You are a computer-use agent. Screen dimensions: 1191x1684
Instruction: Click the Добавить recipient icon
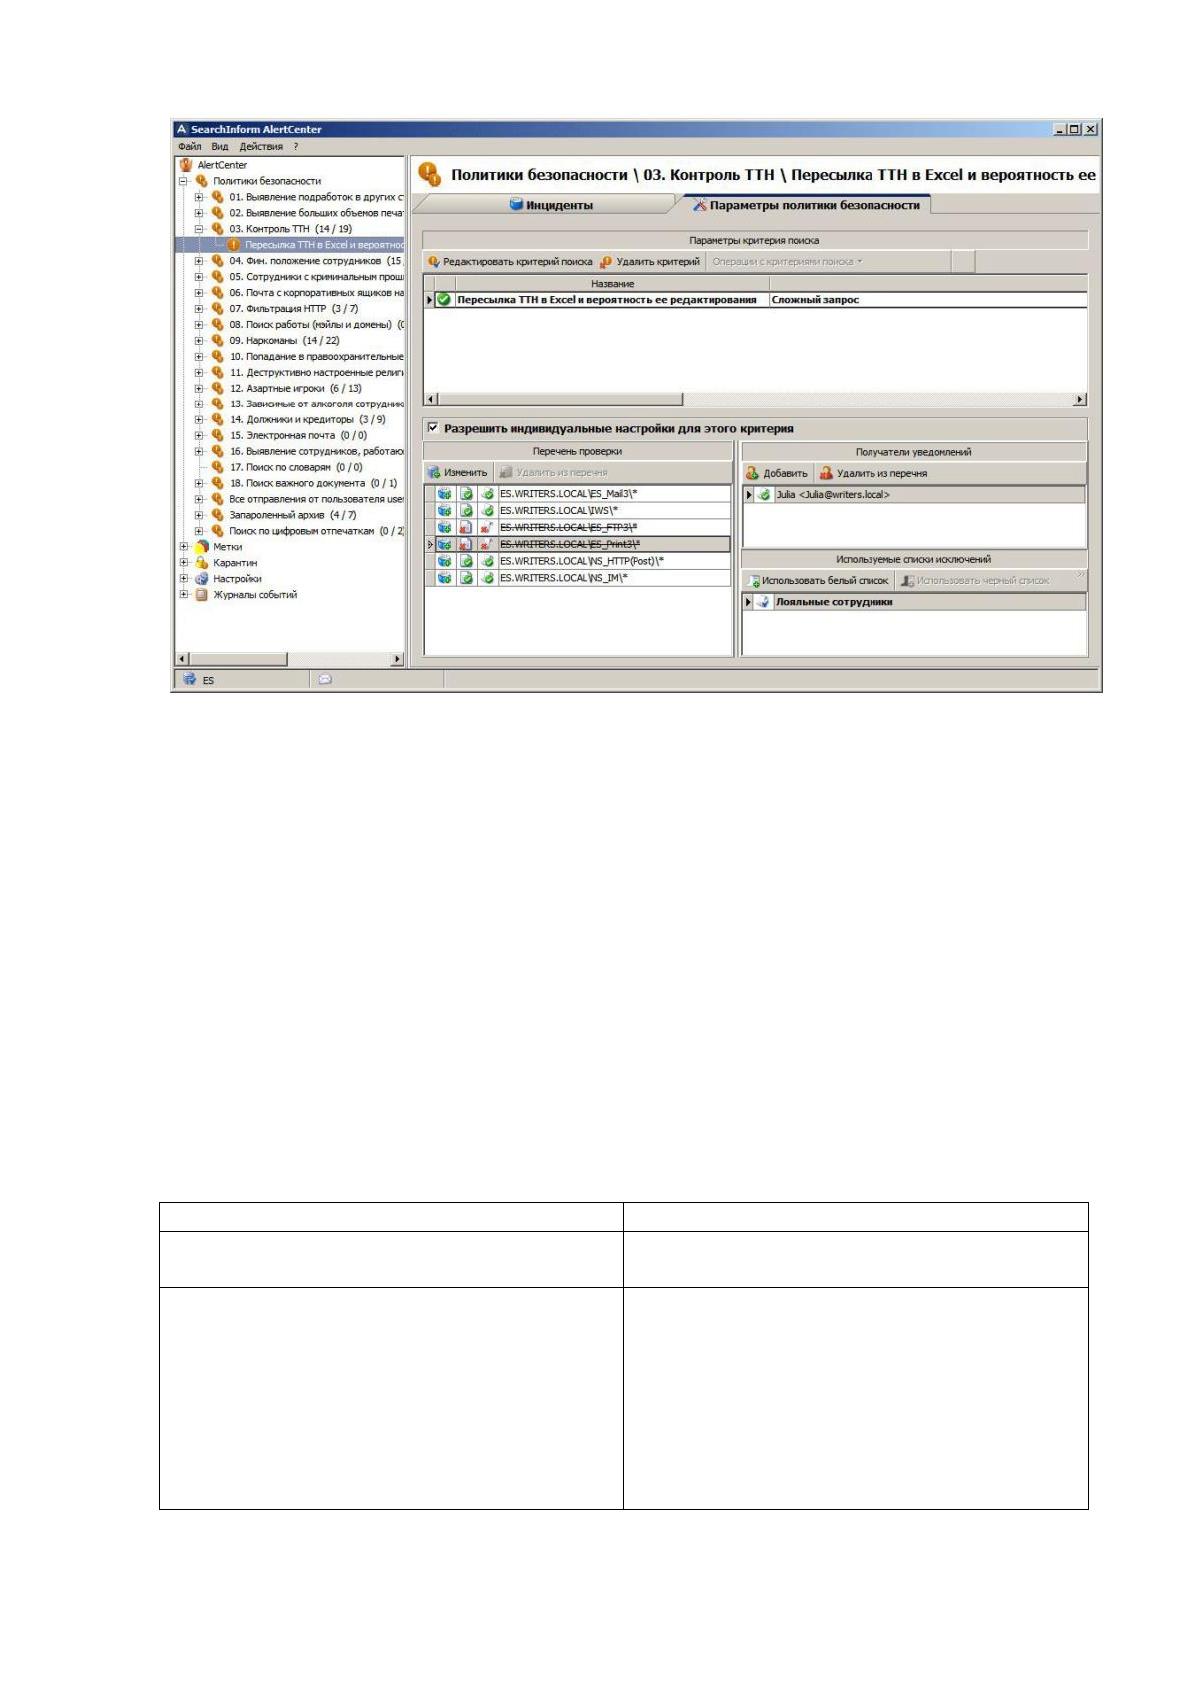pos(753,473)
